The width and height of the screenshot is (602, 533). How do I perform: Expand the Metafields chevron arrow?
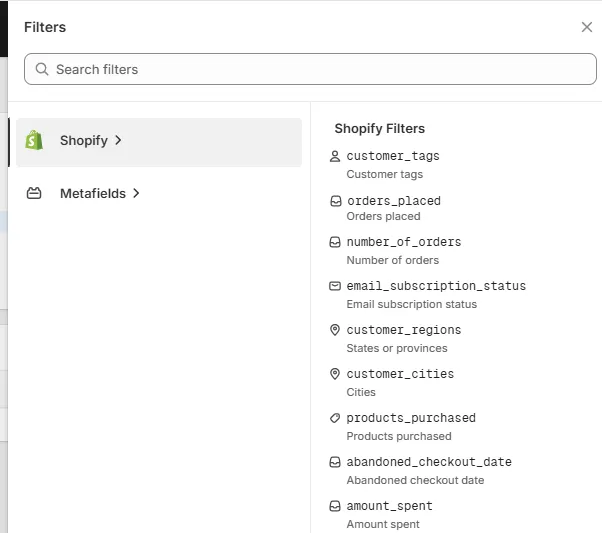click(x=136, y=193)
